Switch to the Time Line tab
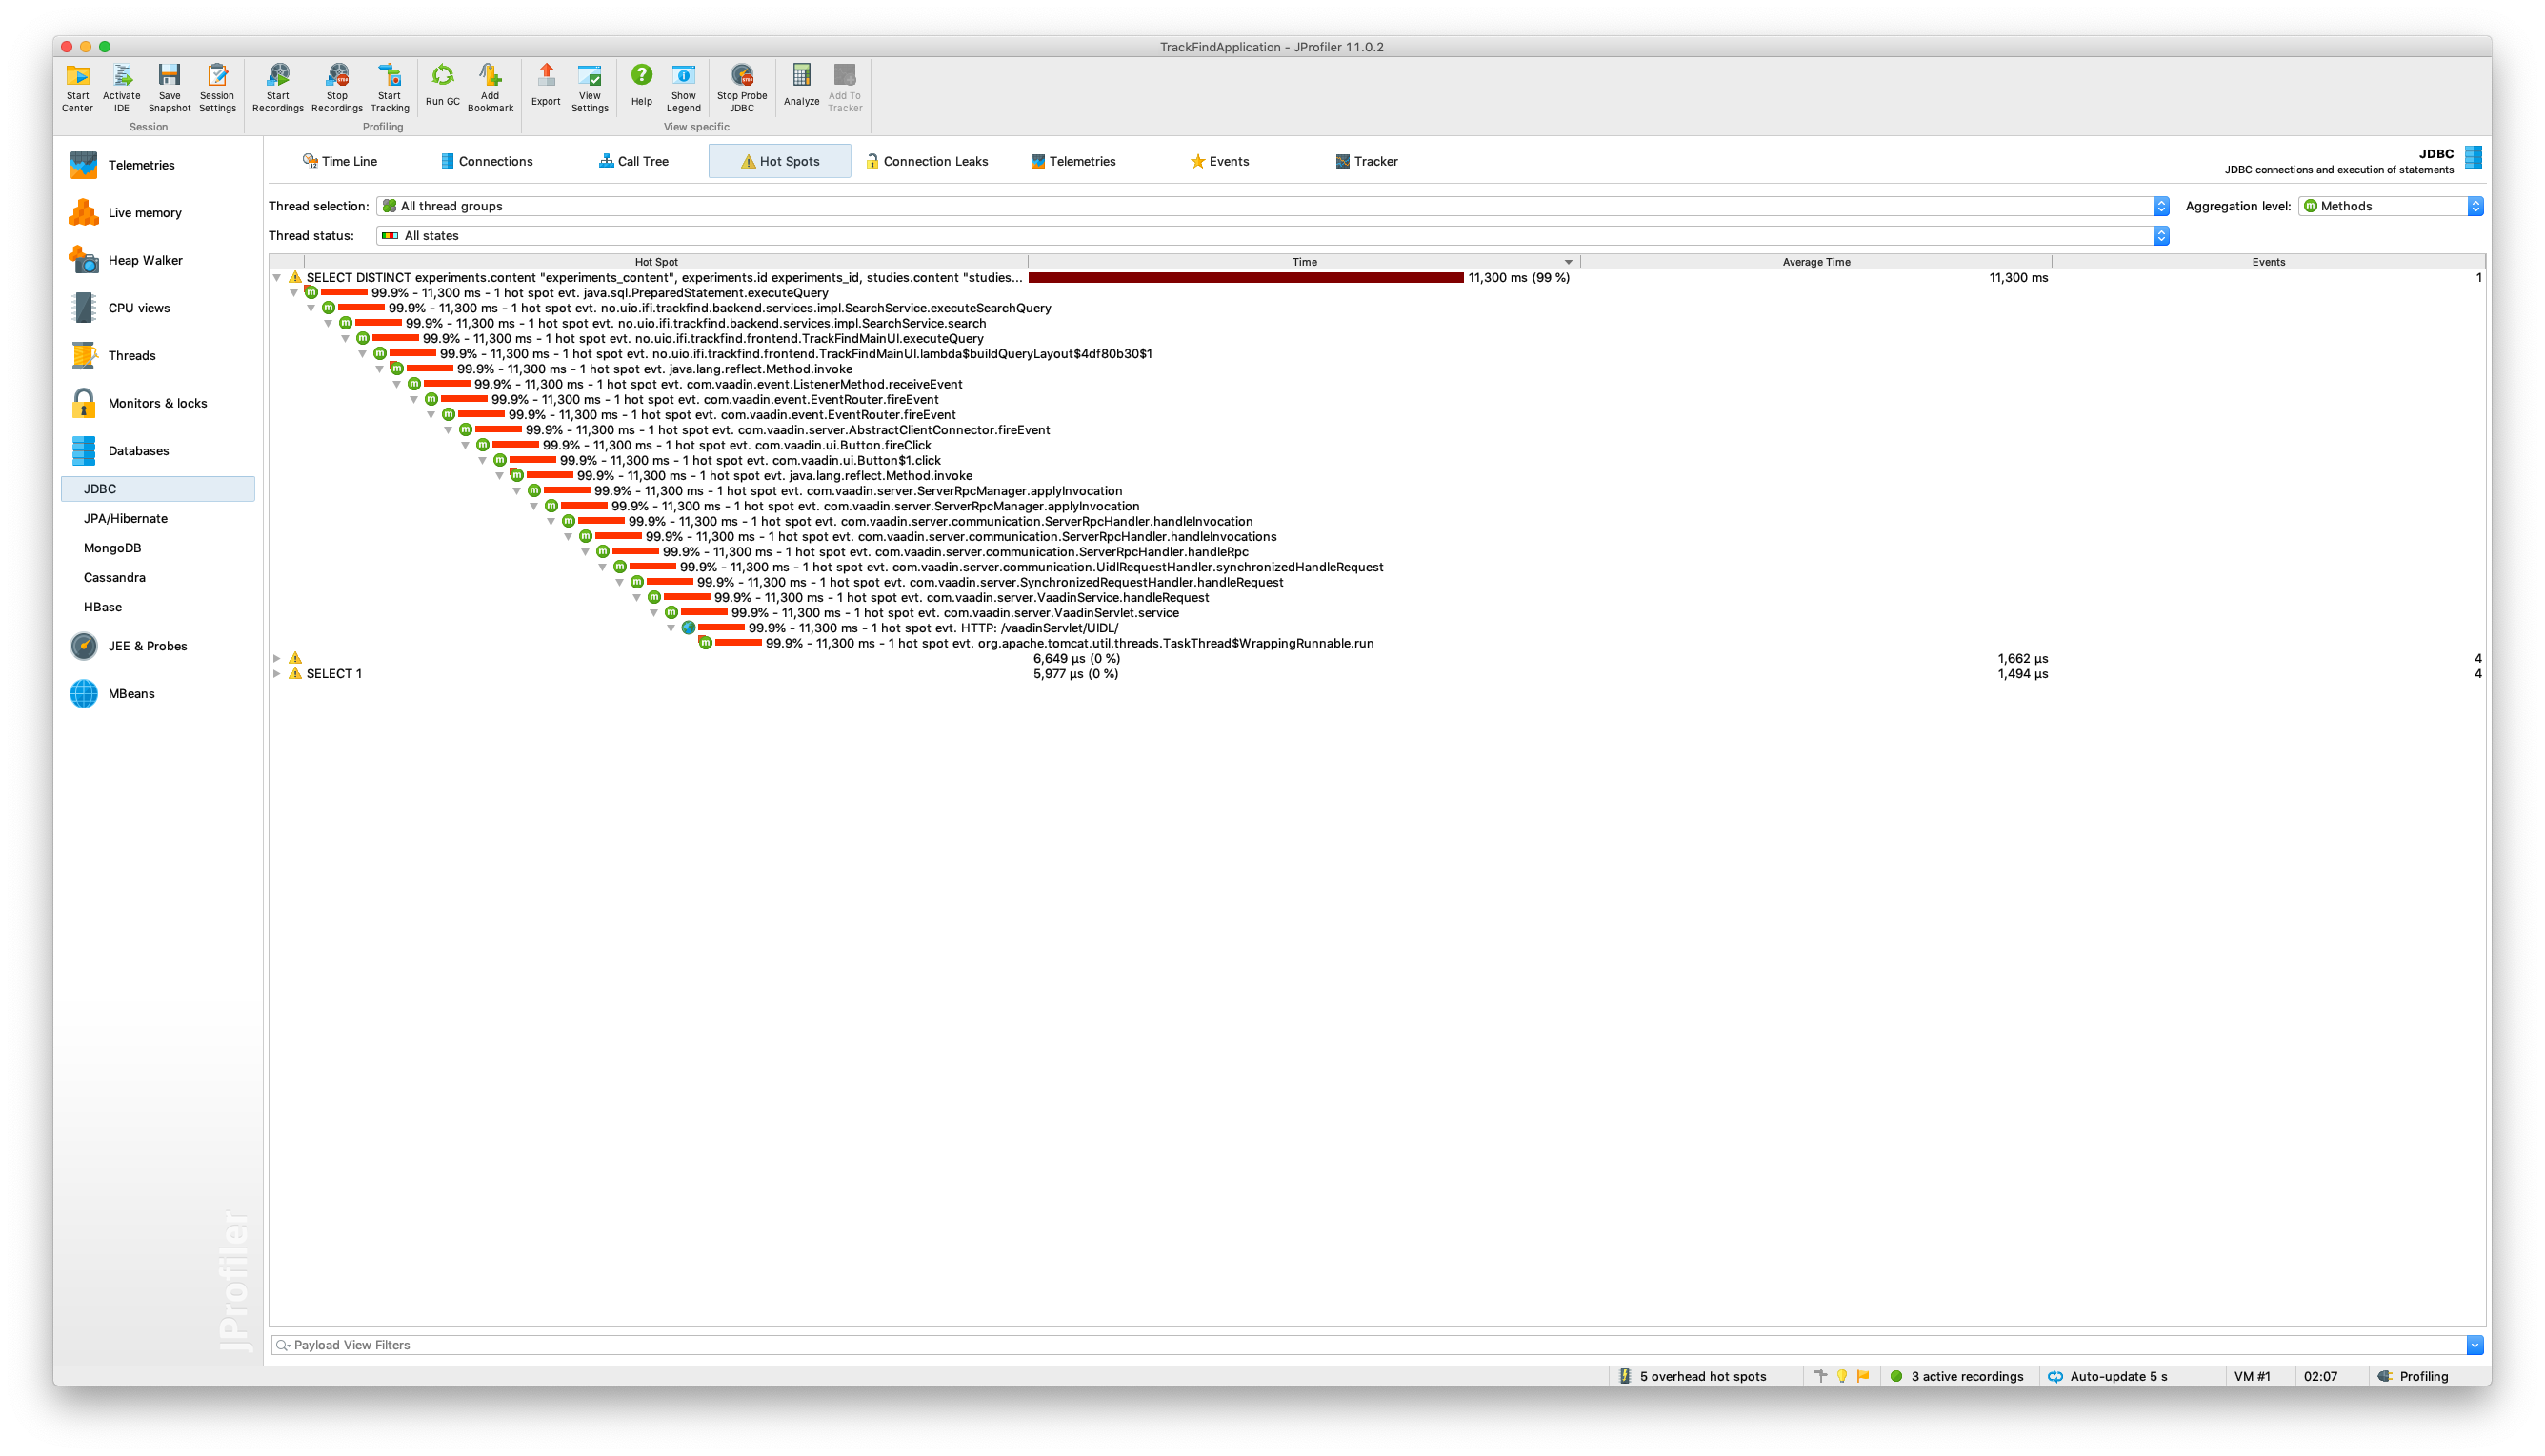Screen dimensions: 2545x1456 pyautogui.click(x=340, y=161)
